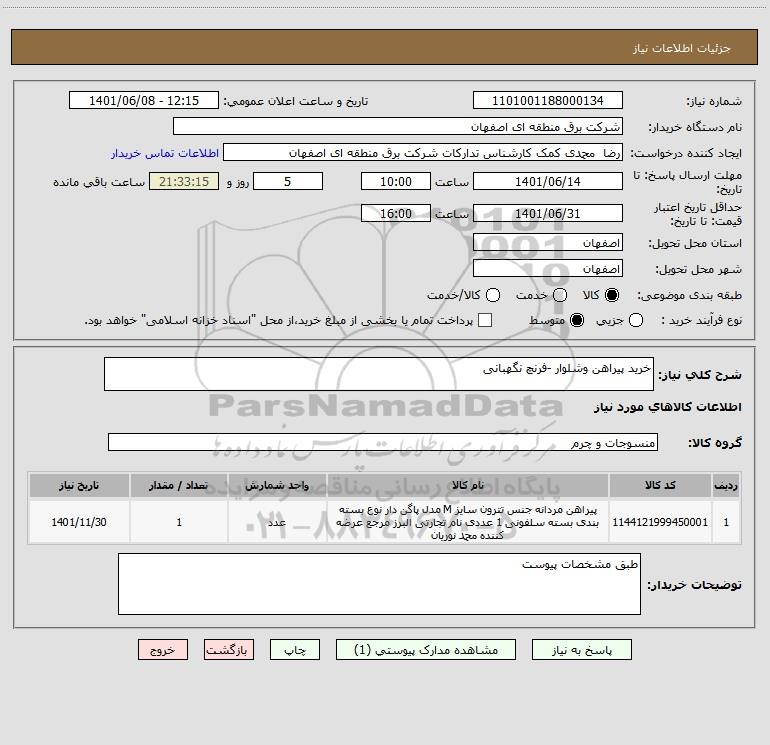Click the delivery province field اصفهان
Screen dimensions: 770x745
[548, 242]
